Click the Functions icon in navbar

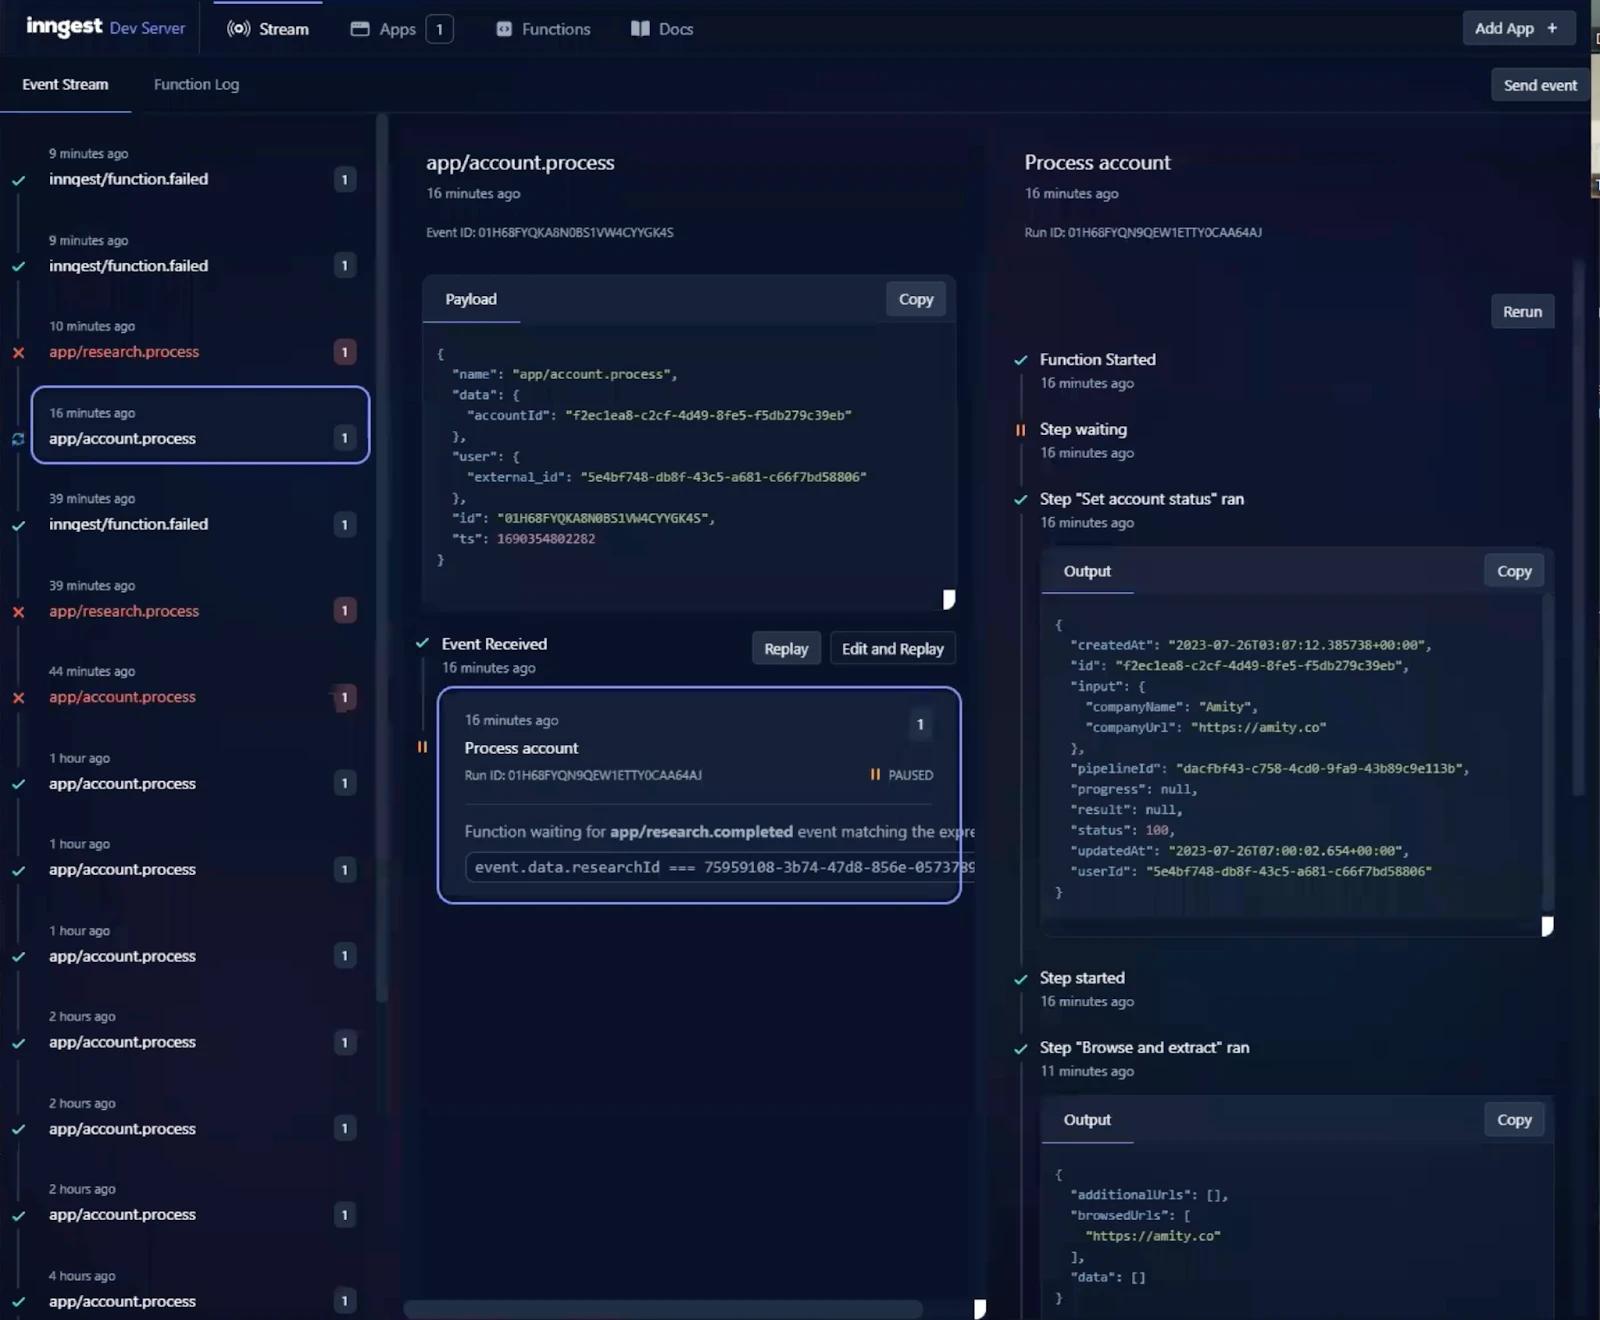(x=504, y=29)
